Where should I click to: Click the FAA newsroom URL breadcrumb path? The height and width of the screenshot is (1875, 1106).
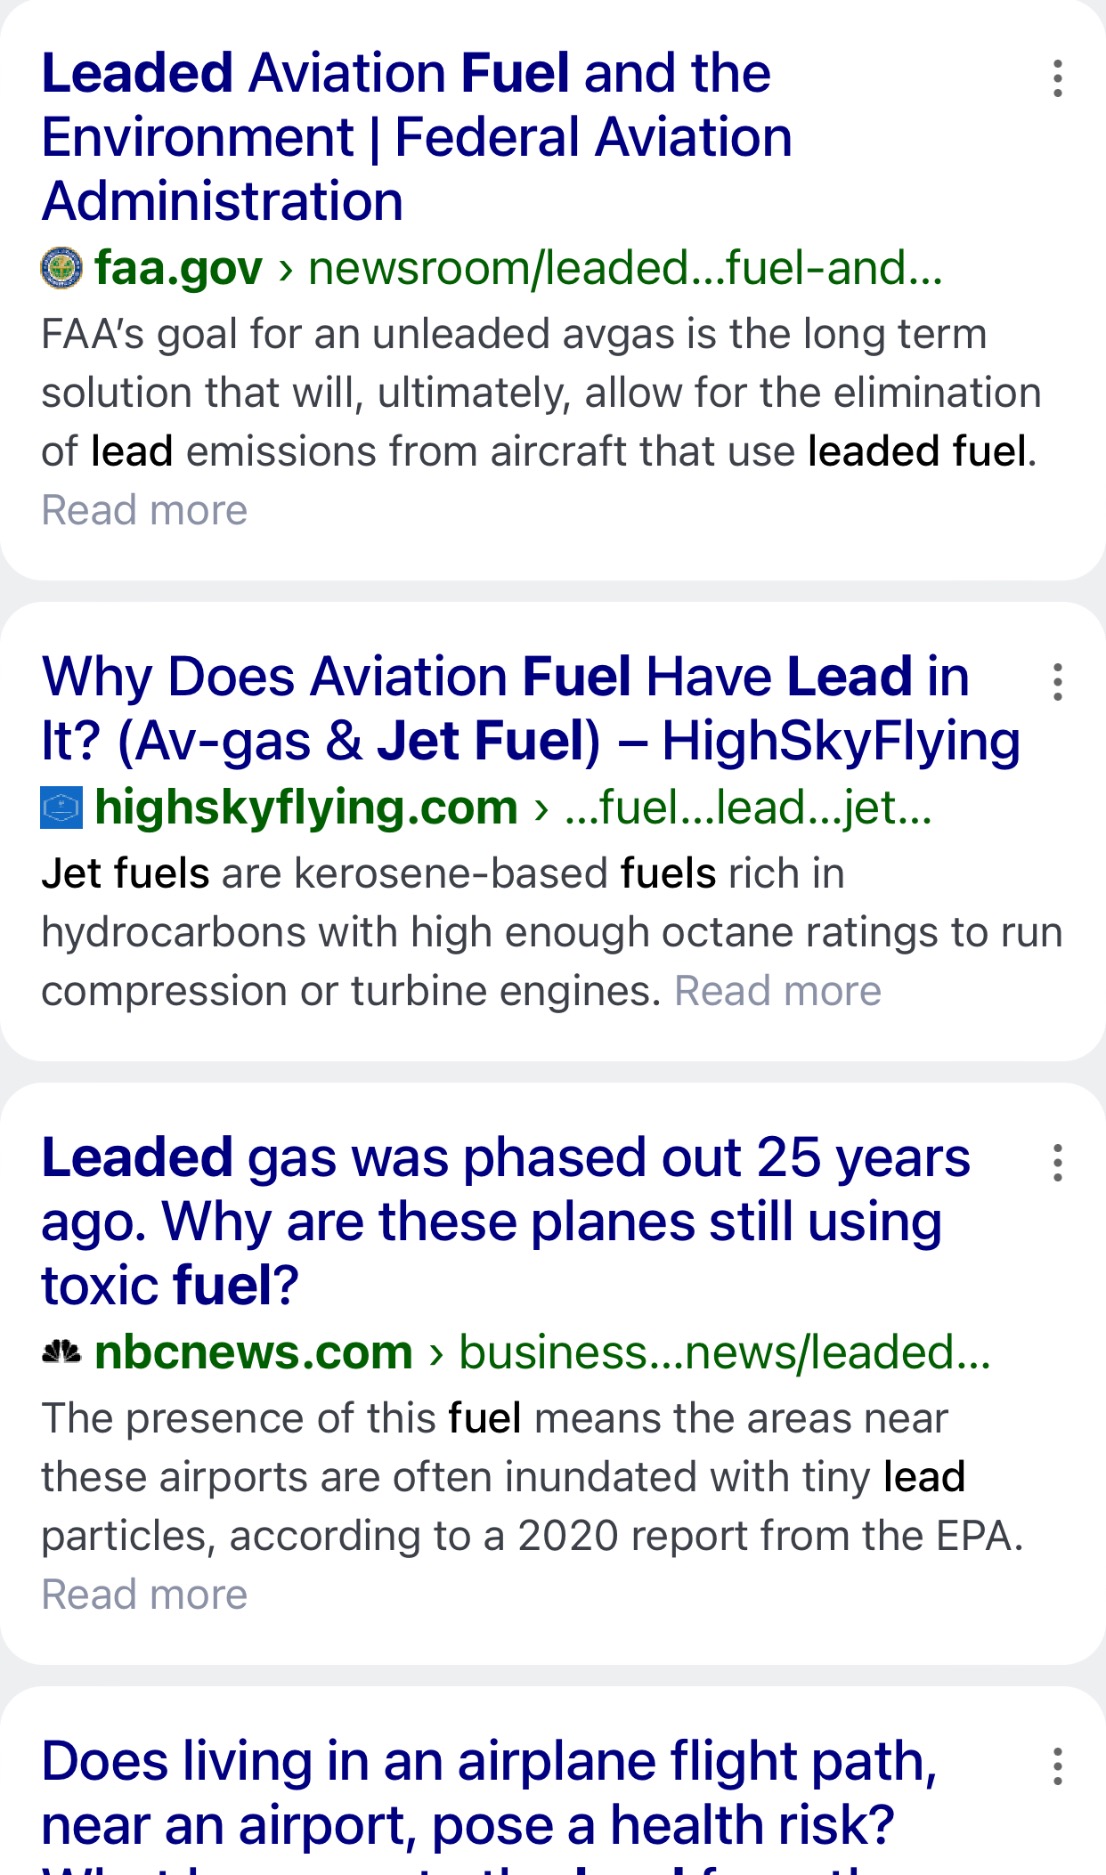click(625, 268)
